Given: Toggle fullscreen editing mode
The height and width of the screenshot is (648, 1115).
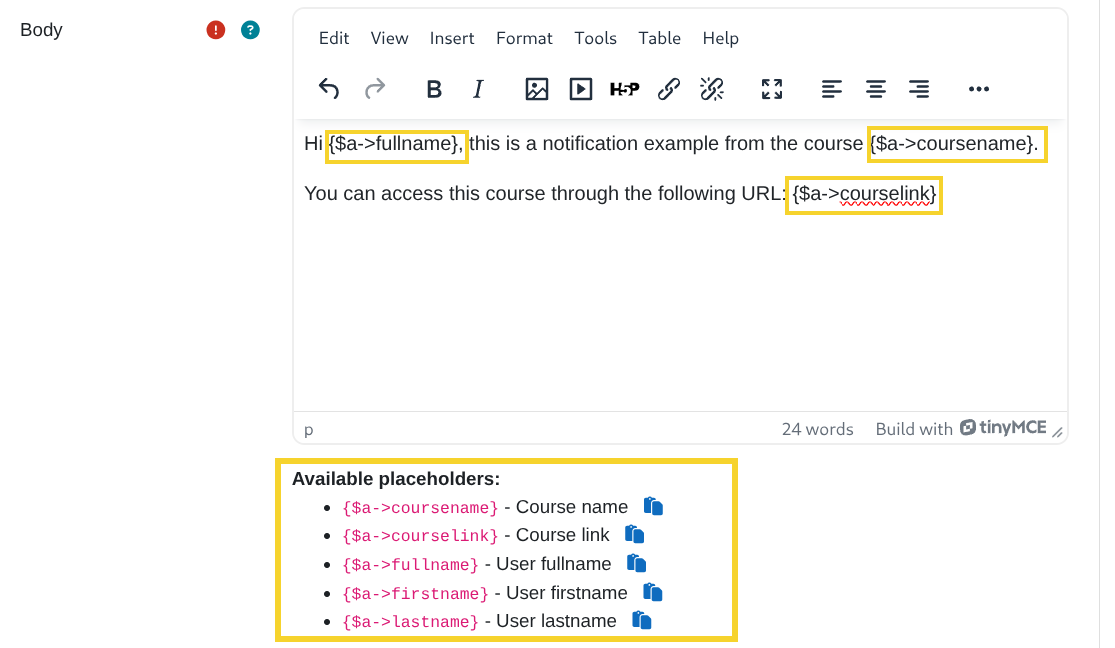Looking at the screenshot, I should (x=771, y=89).
